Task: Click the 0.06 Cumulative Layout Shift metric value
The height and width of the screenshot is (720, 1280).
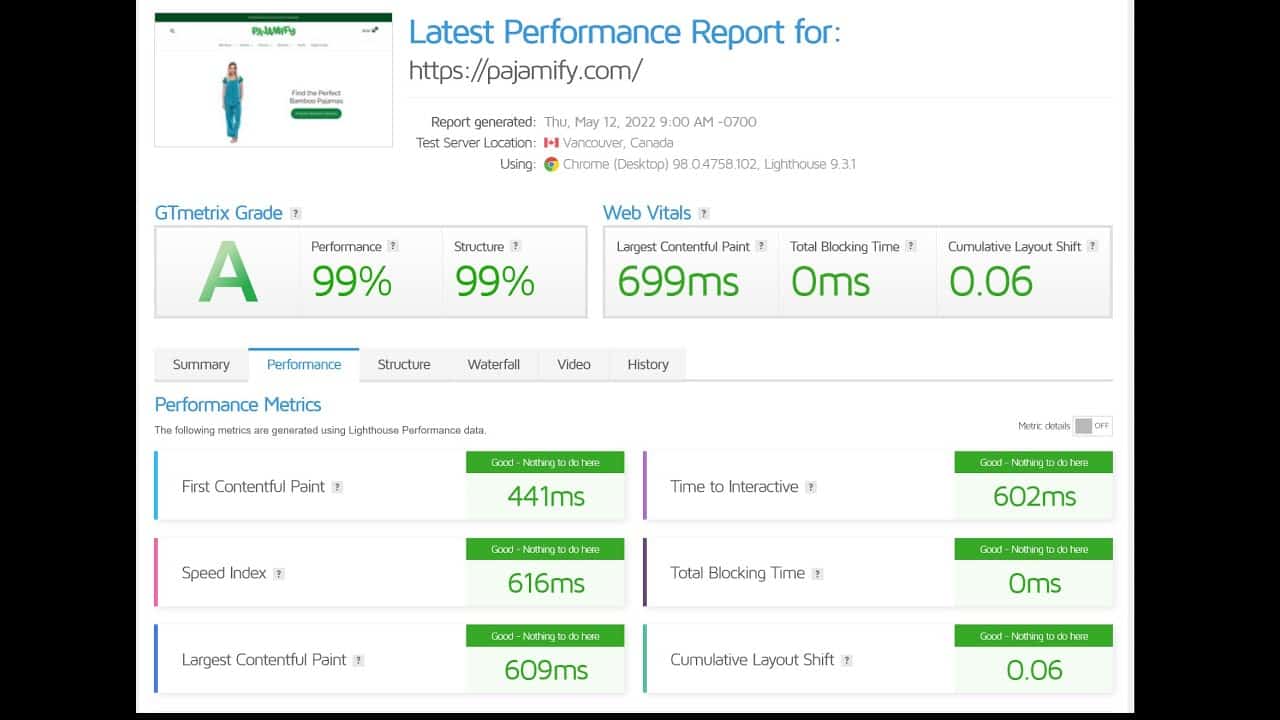Action: (1035, 670)
